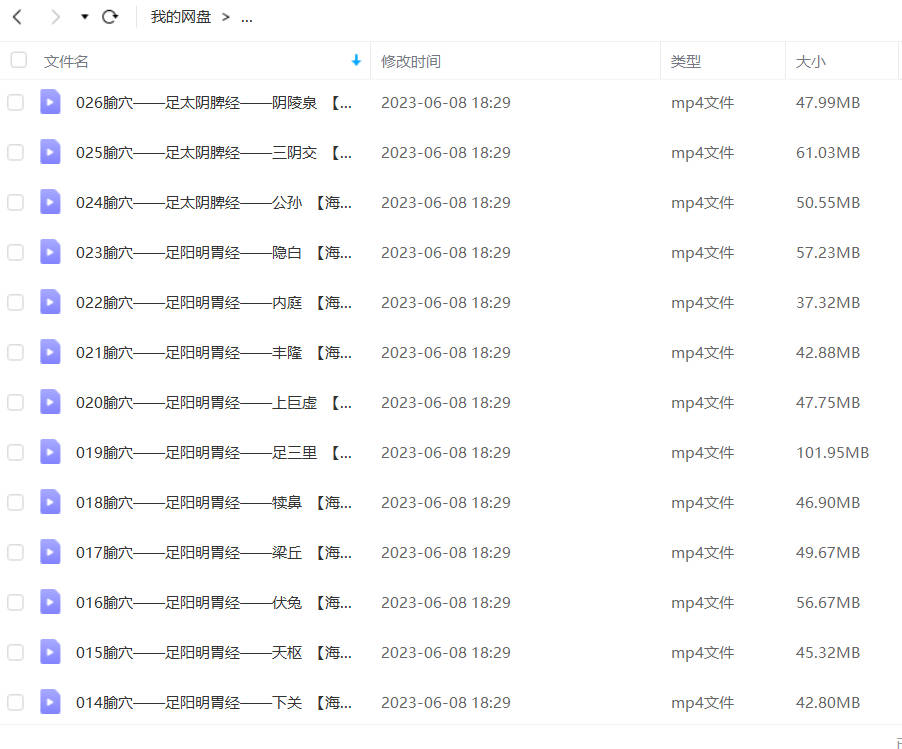Click mp4文件 type in 026 阴陵泉 row

coord(702,103)
